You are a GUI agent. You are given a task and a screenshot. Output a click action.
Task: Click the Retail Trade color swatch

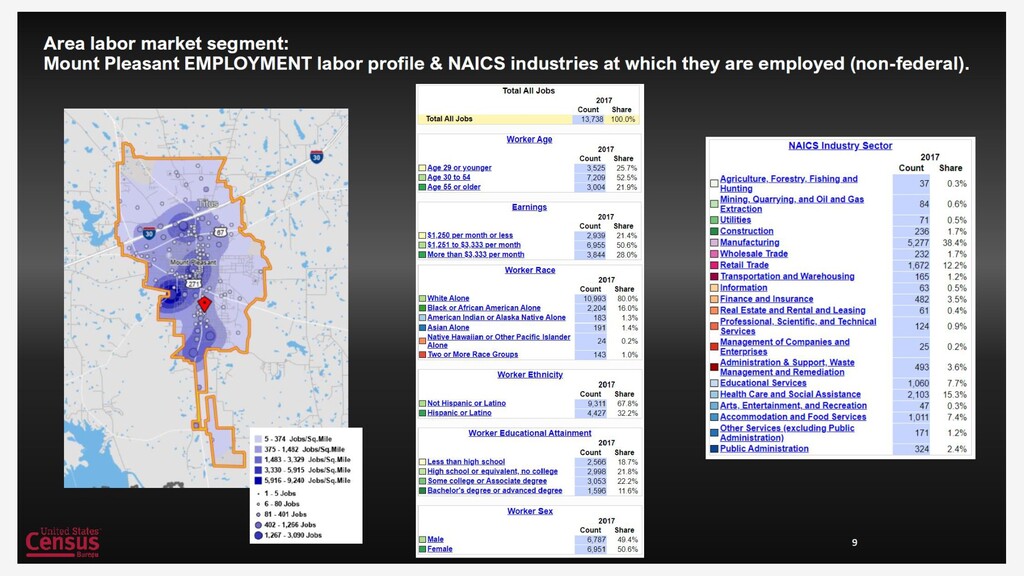tap(714, 265)
